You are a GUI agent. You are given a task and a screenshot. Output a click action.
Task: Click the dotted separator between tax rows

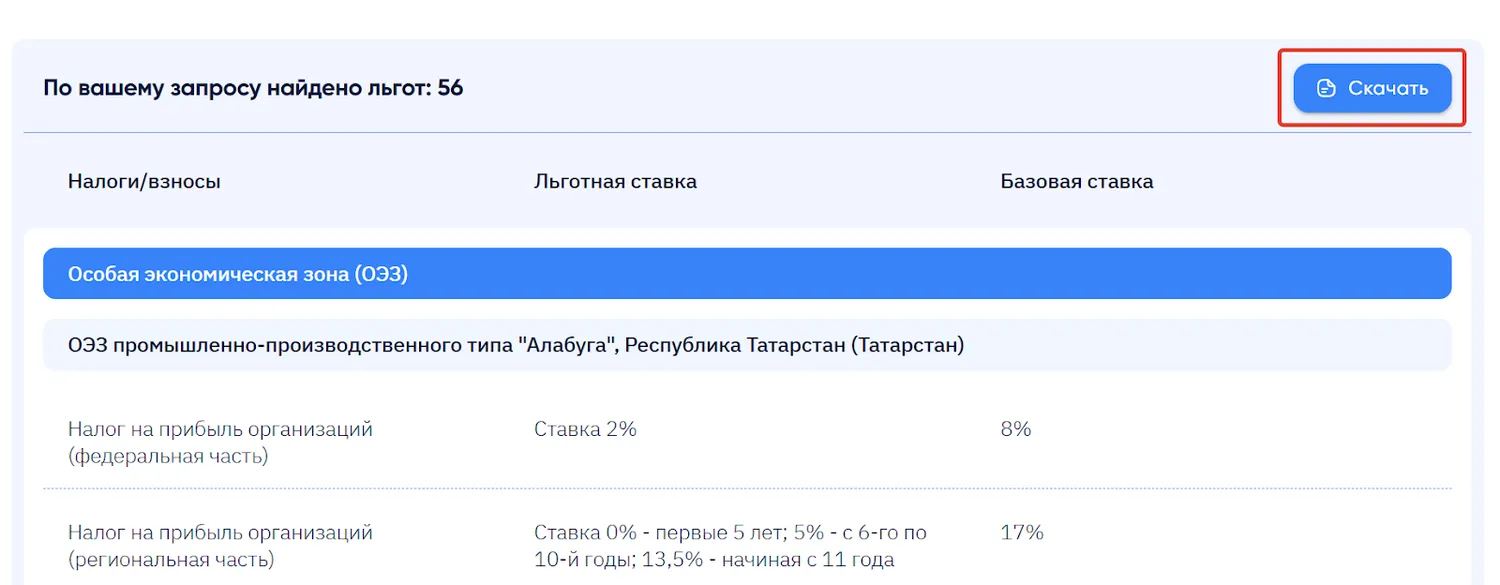coord(747,488)
